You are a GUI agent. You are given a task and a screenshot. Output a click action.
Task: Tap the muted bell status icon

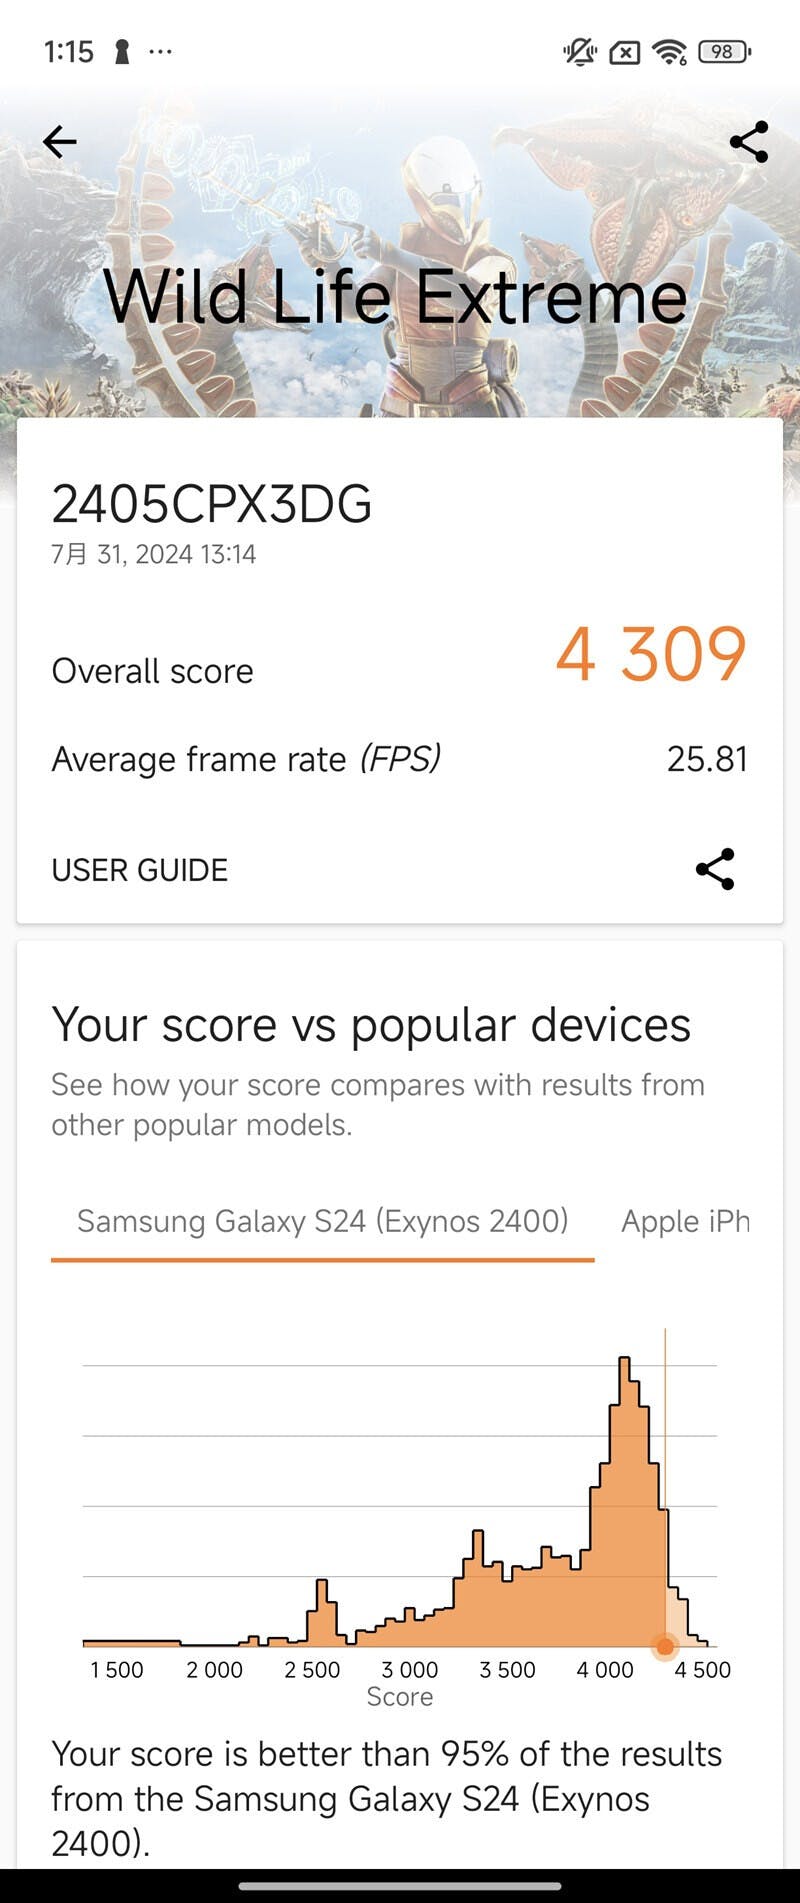[580, 52]
